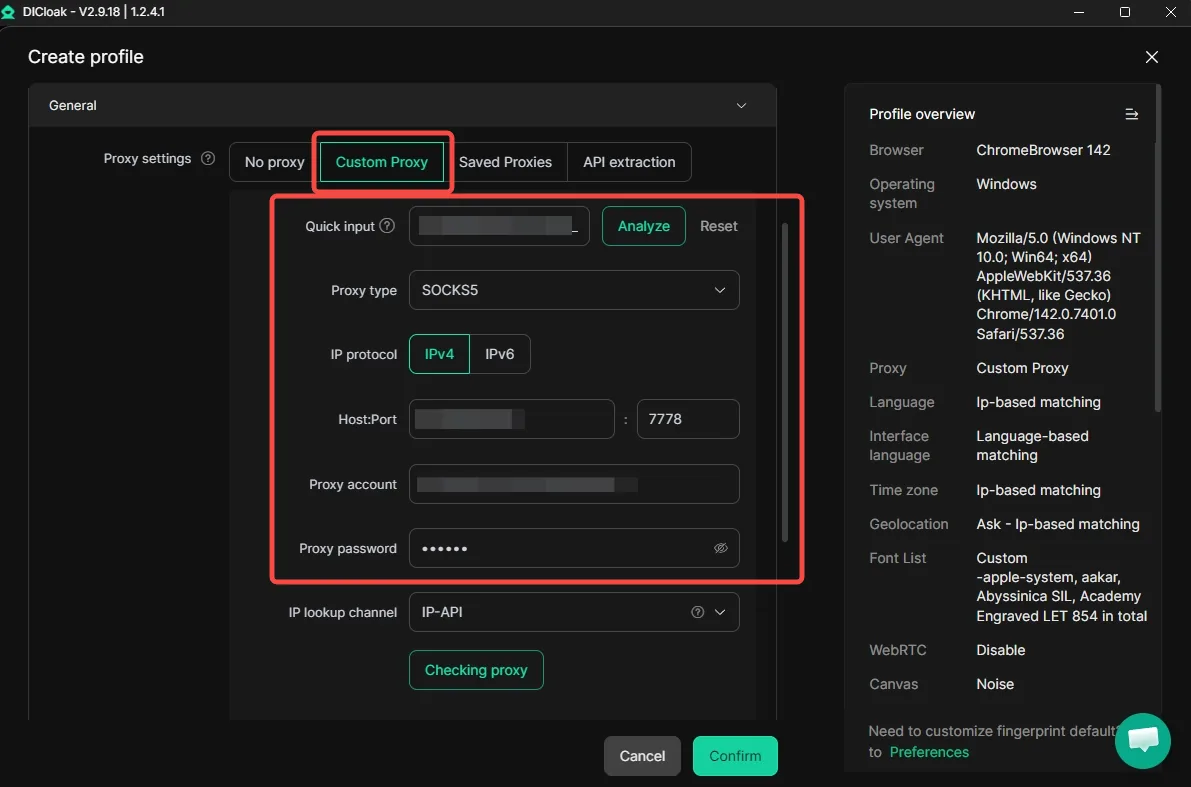Show the proxy password using eye icon
1191x787 pixels.
click(x=721, y=548)
